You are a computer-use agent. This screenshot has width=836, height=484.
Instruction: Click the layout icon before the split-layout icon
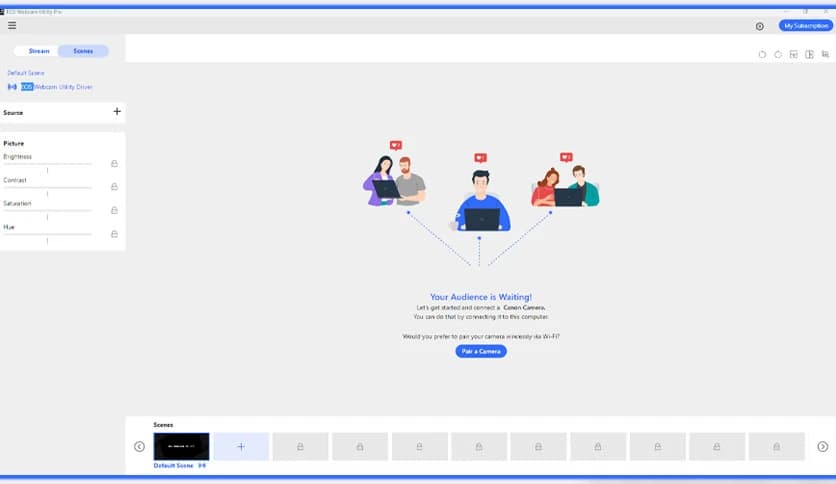point(794,54)
